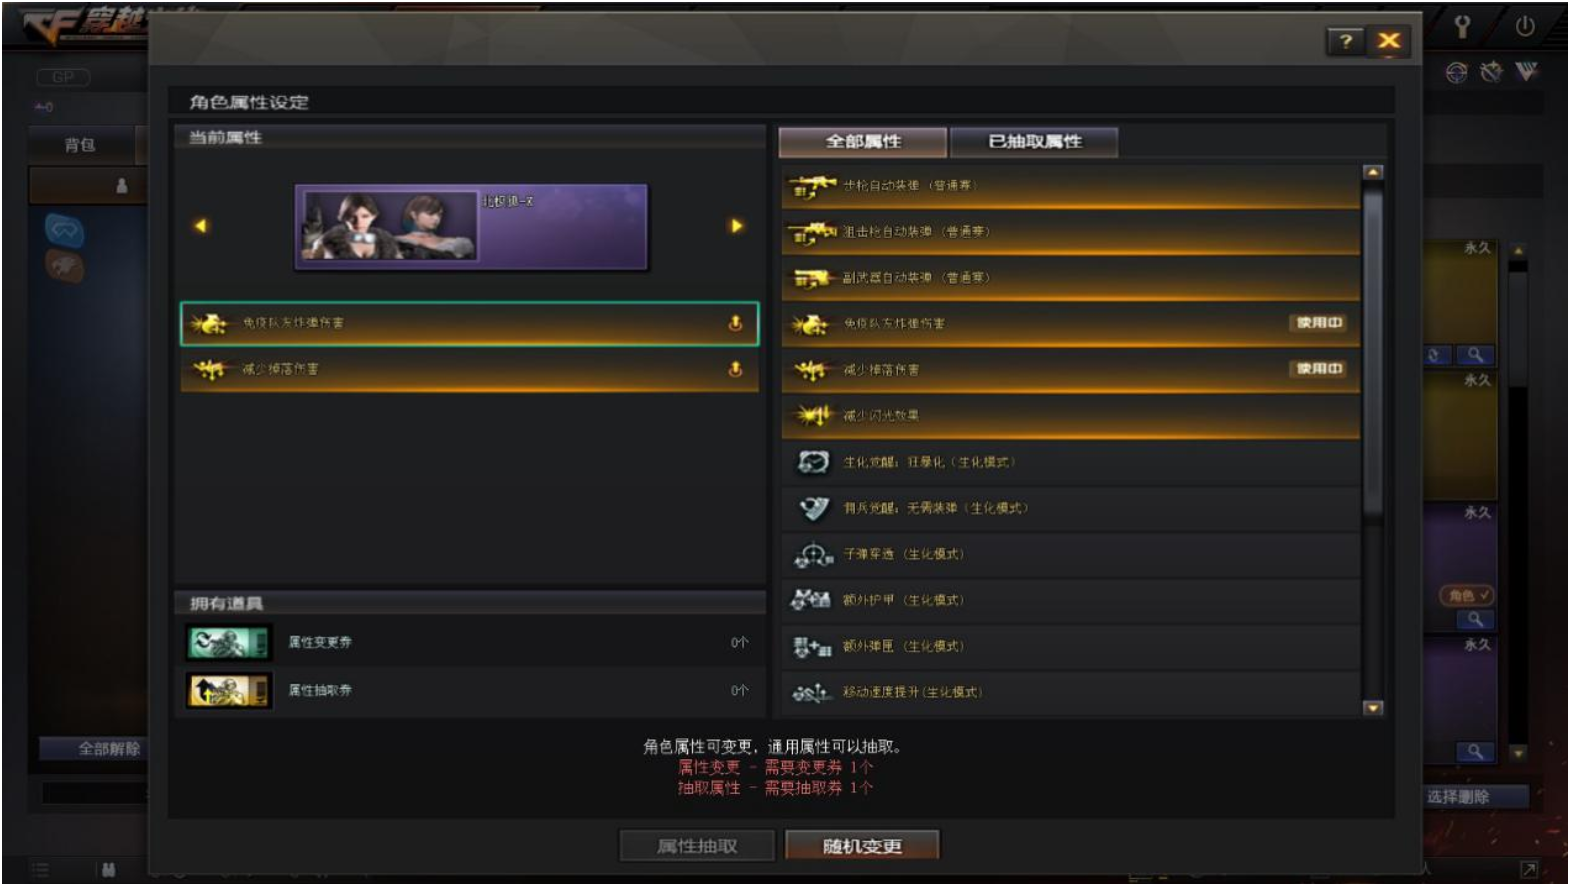Select the 额外护甲 armor attribute icon
The image size is (1570, 886).
pos(811,600)
